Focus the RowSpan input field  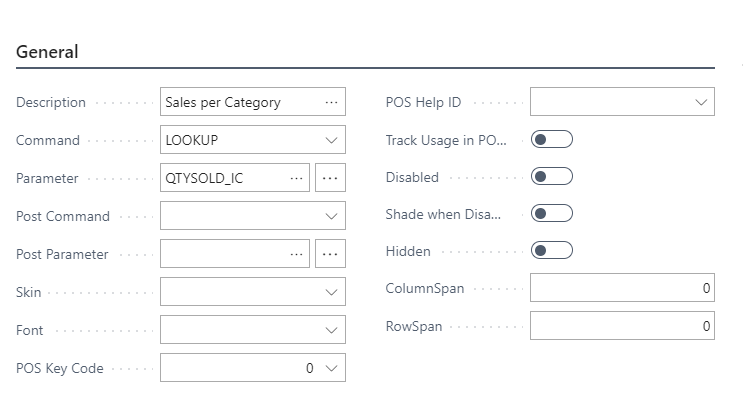click(x=621, y=326)
